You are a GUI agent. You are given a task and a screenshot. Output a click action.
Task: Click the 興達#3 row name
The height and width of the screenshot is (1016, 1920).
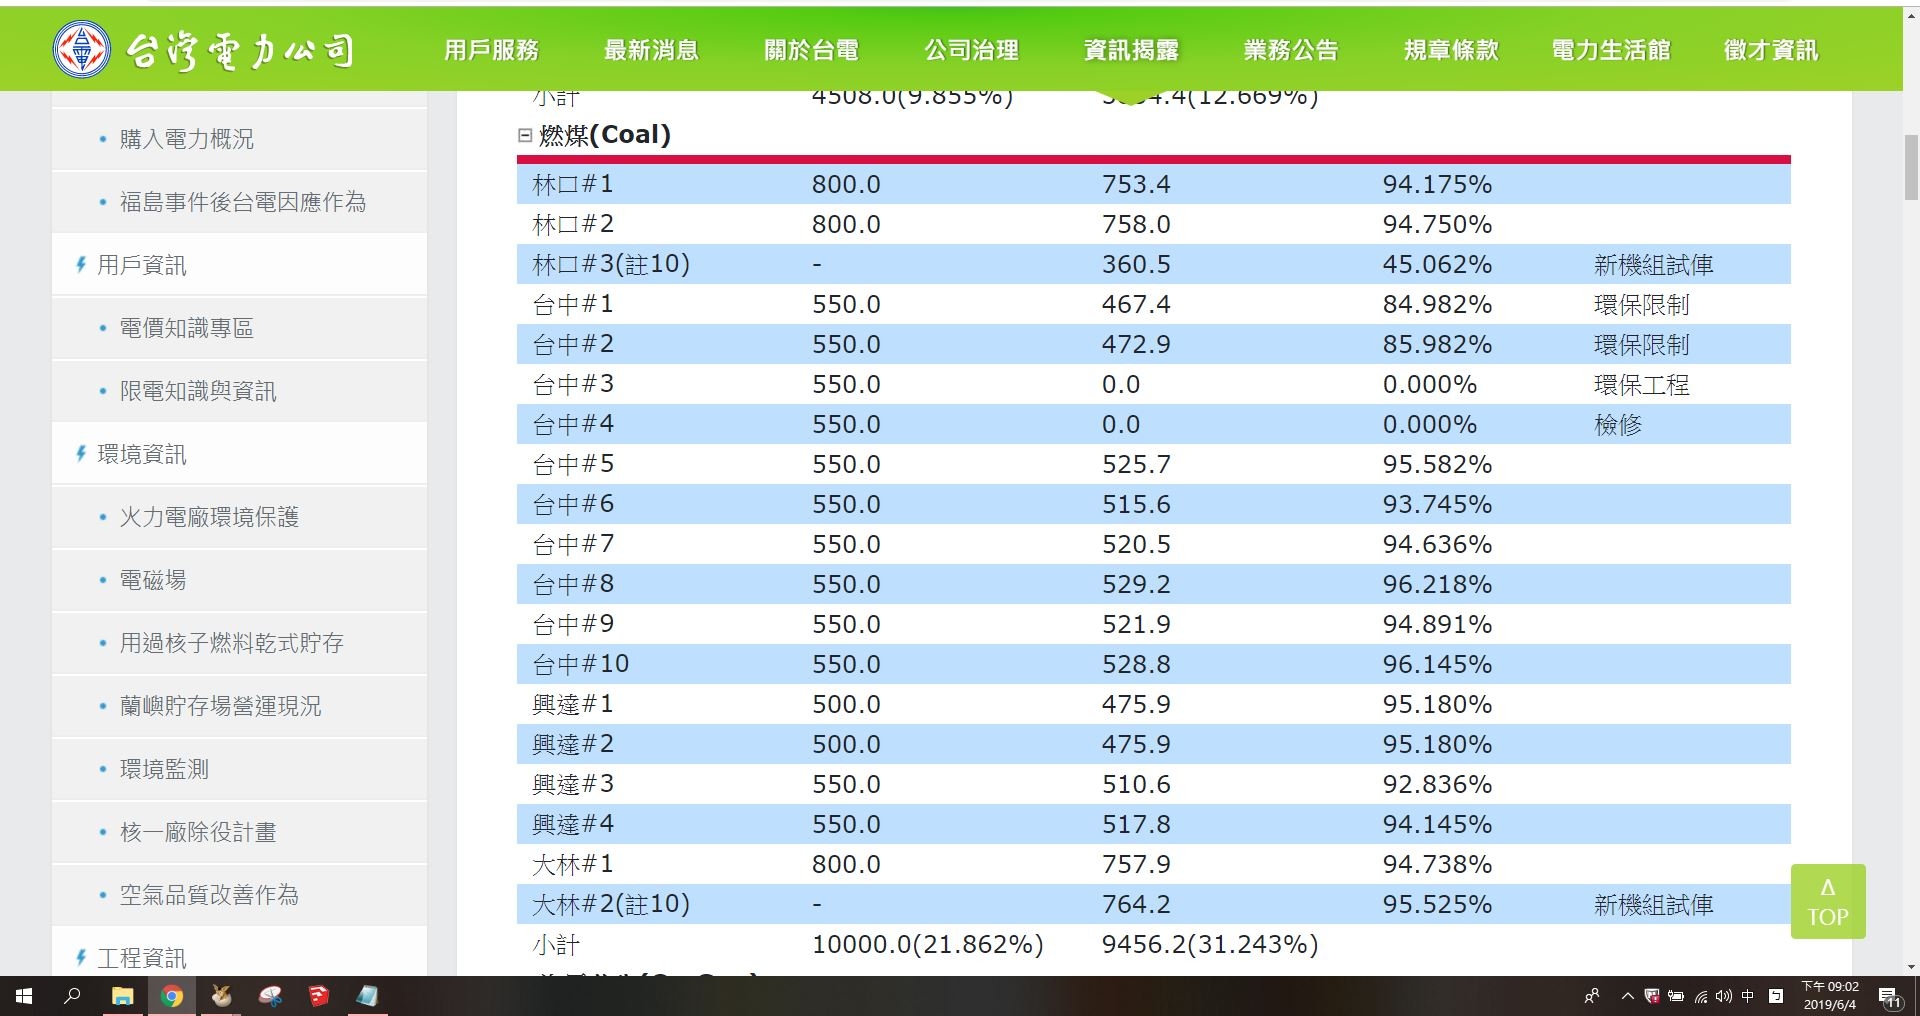point(573,784)
